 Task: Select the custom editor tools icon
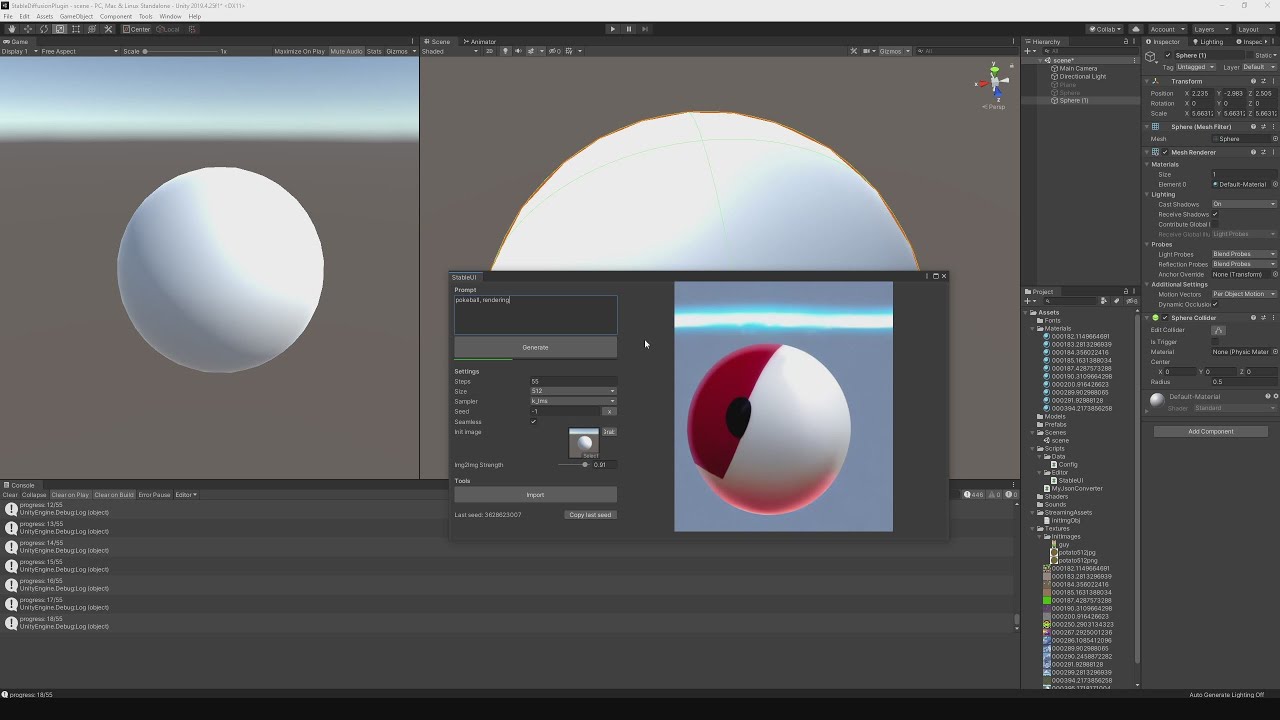tap(108, 29)
